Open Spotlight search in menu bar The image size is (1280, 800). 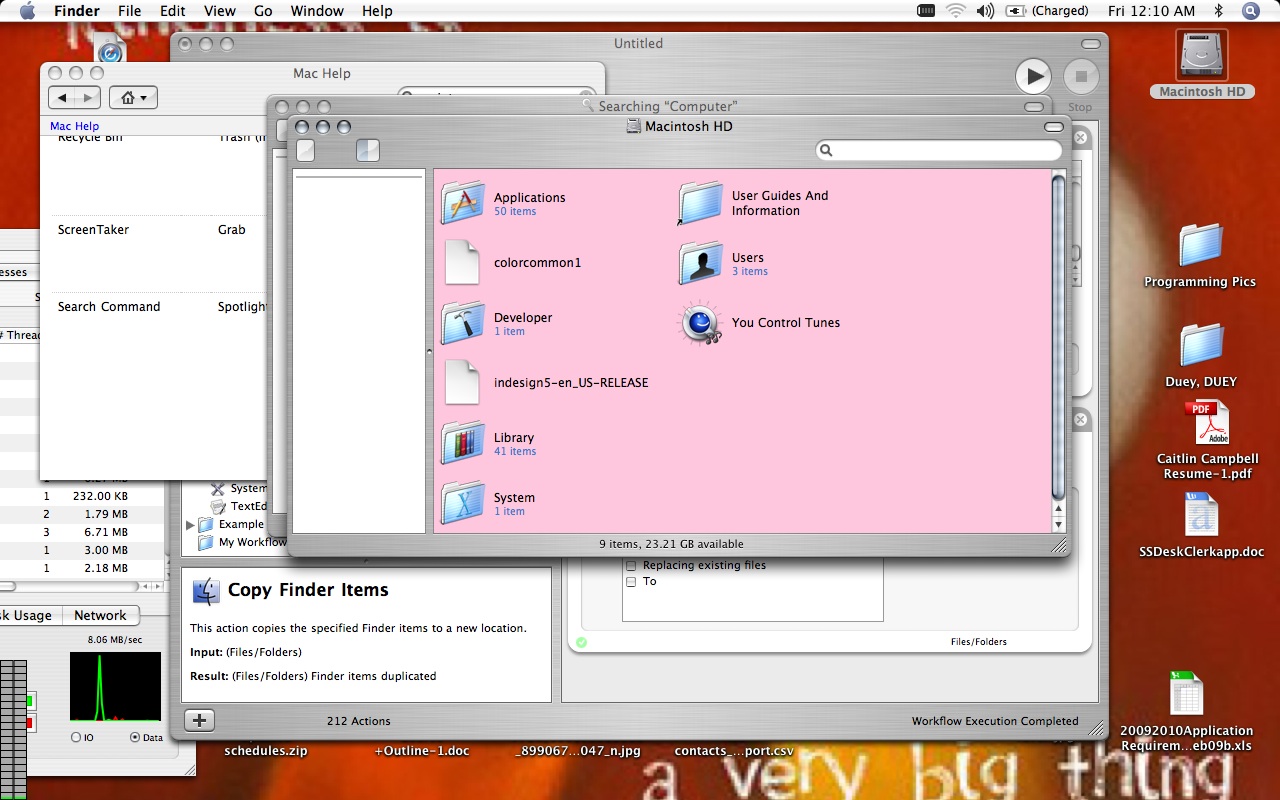click(x=1250, y=11)
